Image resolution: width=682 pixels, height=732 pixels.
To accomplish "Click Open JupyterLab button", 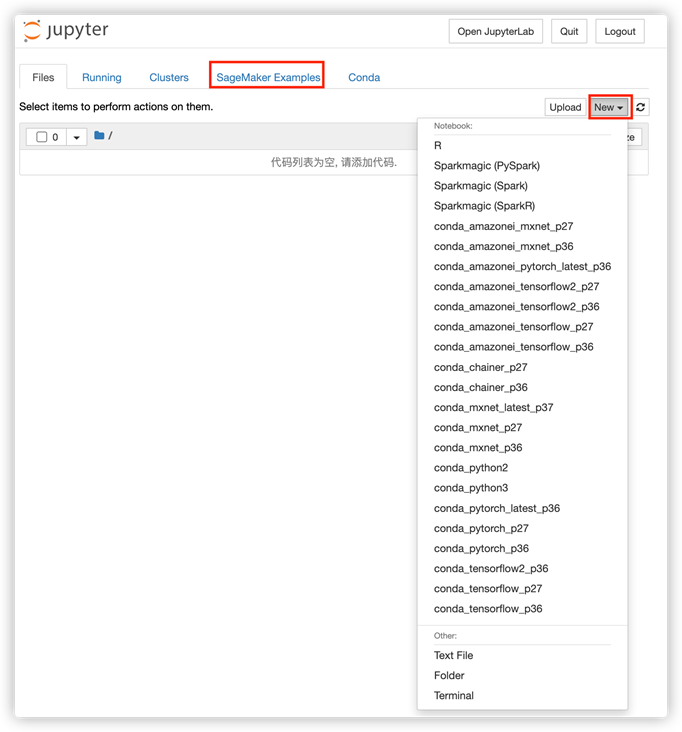I will click(x=495, y=31).
